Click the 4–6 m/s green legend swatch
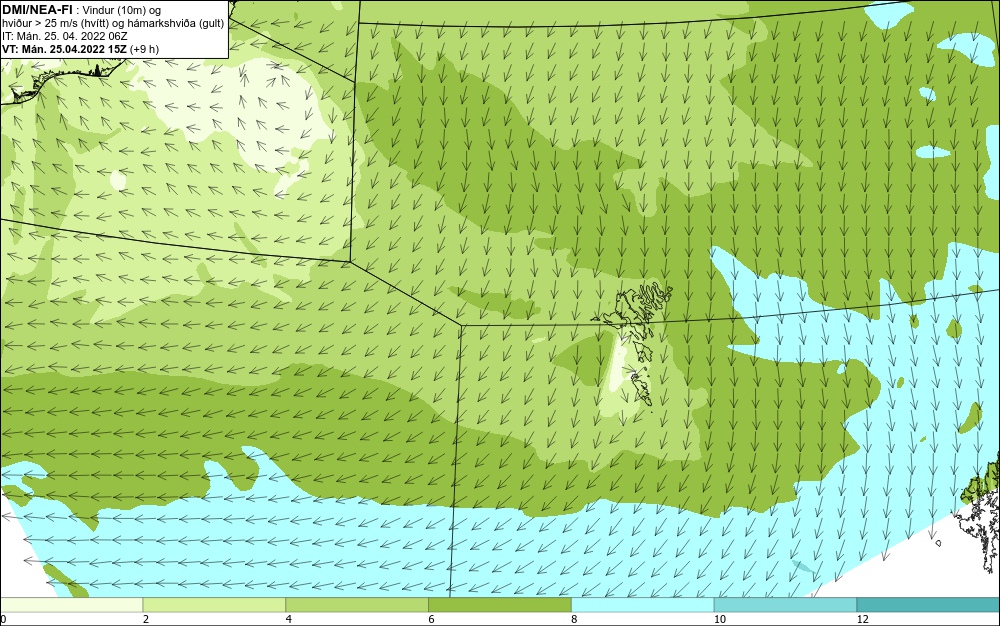The image size is (1000, 626). pyautogui.click(x=357, y=605)
